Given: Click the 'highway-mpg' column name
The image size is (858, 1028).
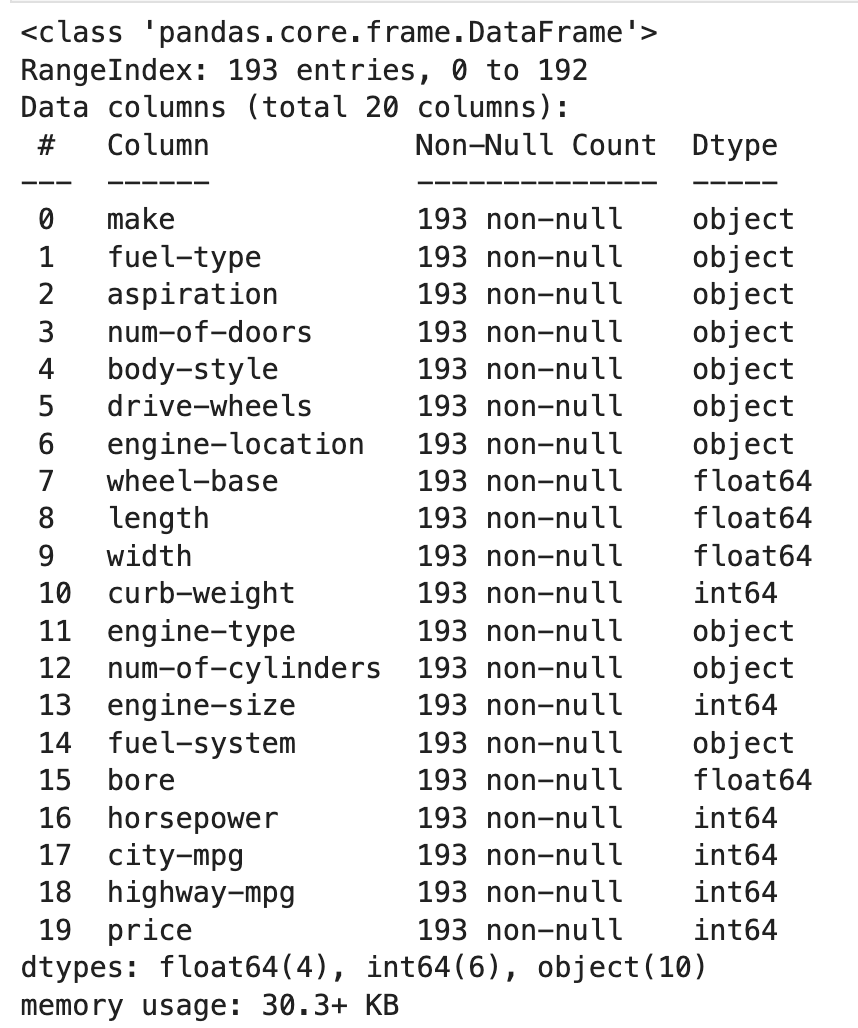Looking at the screenshot, I should pos(201,892).
